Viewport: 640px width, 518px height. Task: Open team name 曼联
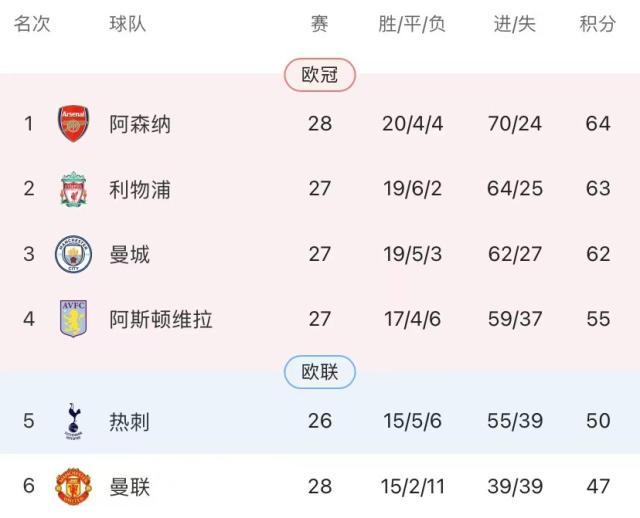click(x=129, y=487)
